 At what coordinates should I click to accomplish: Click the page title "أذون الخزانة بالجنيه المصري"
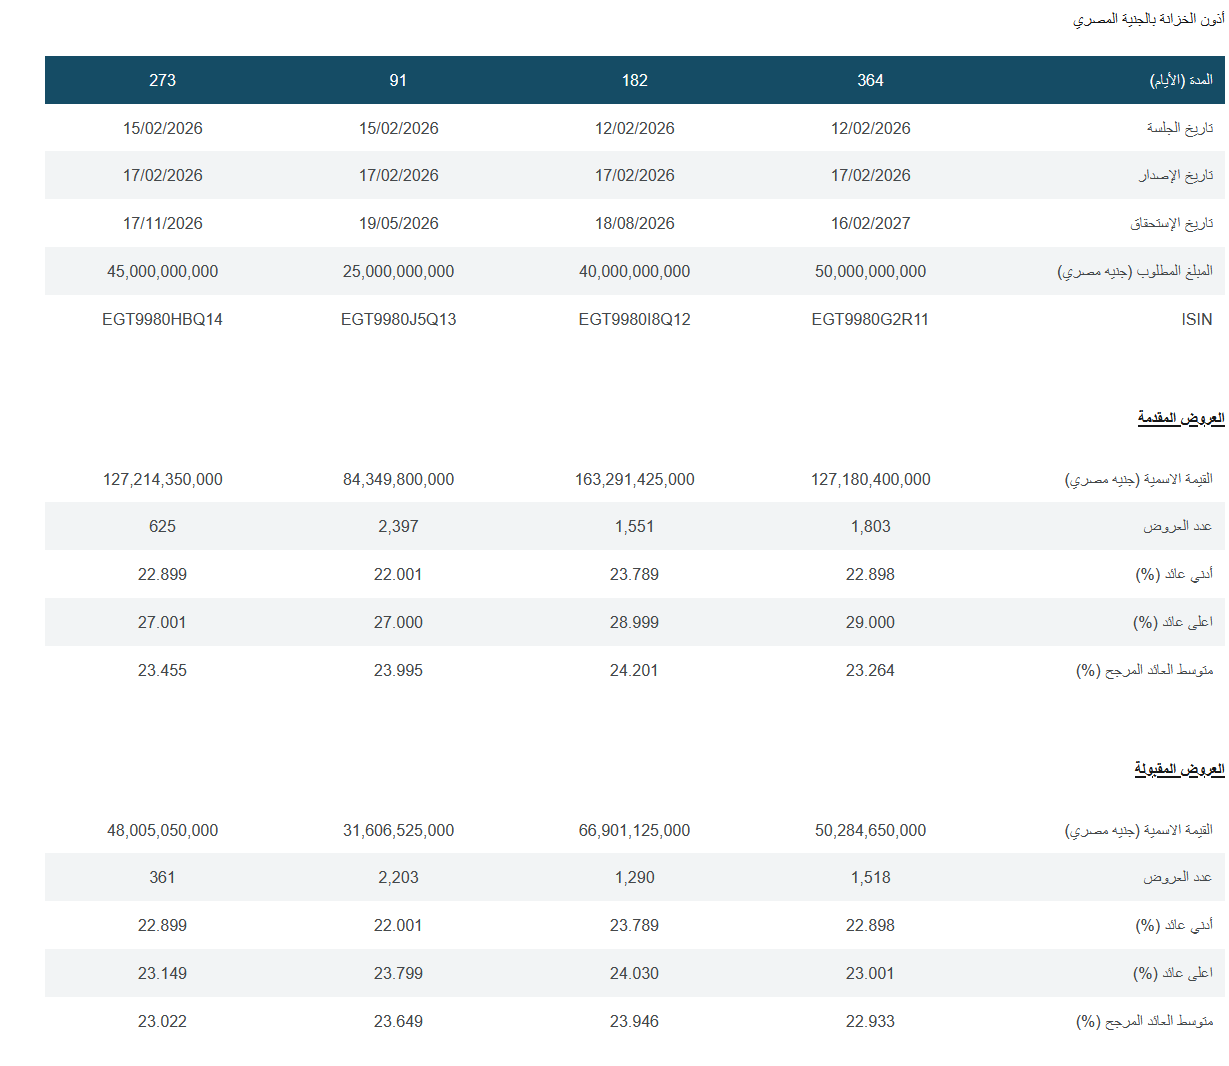[x=1148, y=19]
